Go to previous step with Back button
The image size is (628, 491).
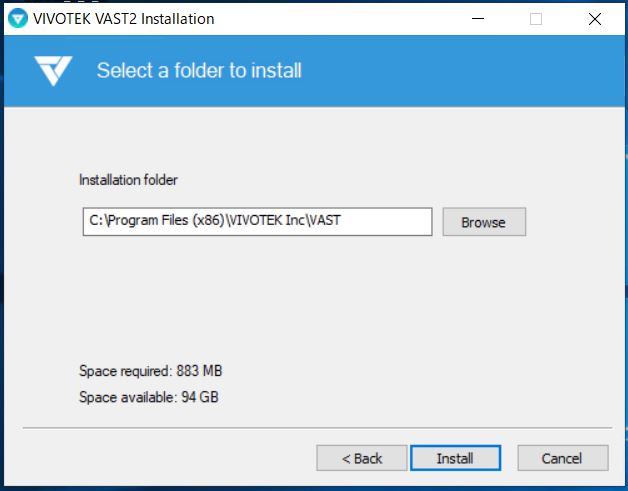[362, 458]
